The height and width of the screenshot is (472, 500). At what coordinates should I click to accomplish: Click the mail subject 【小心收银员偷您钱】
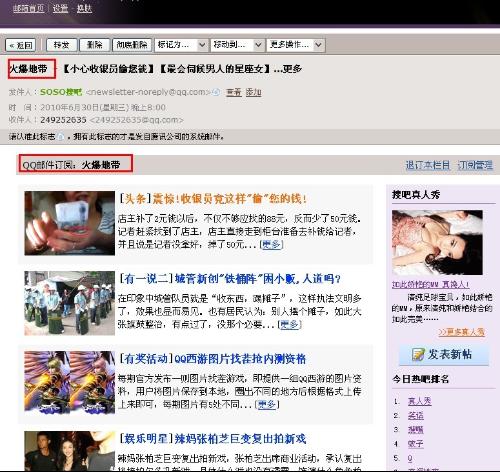pyautogui.click(x=108, y=69)
